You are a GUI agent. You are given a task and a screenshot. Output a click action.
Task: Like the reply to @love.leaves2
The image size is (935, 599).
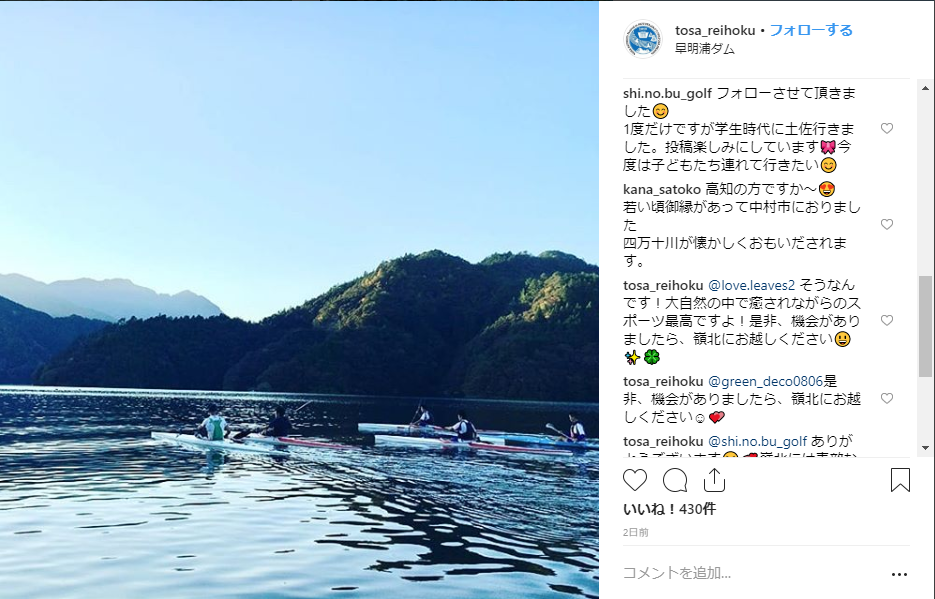887,321
